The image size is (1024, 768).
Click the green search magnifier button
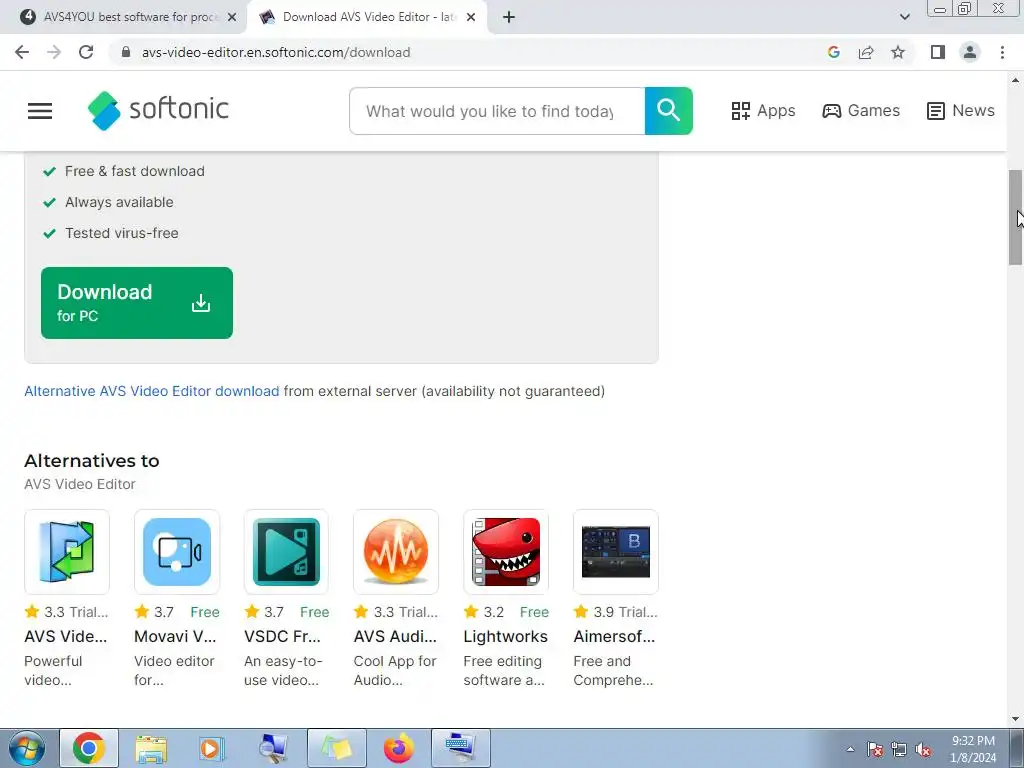(x=669, y=111)
